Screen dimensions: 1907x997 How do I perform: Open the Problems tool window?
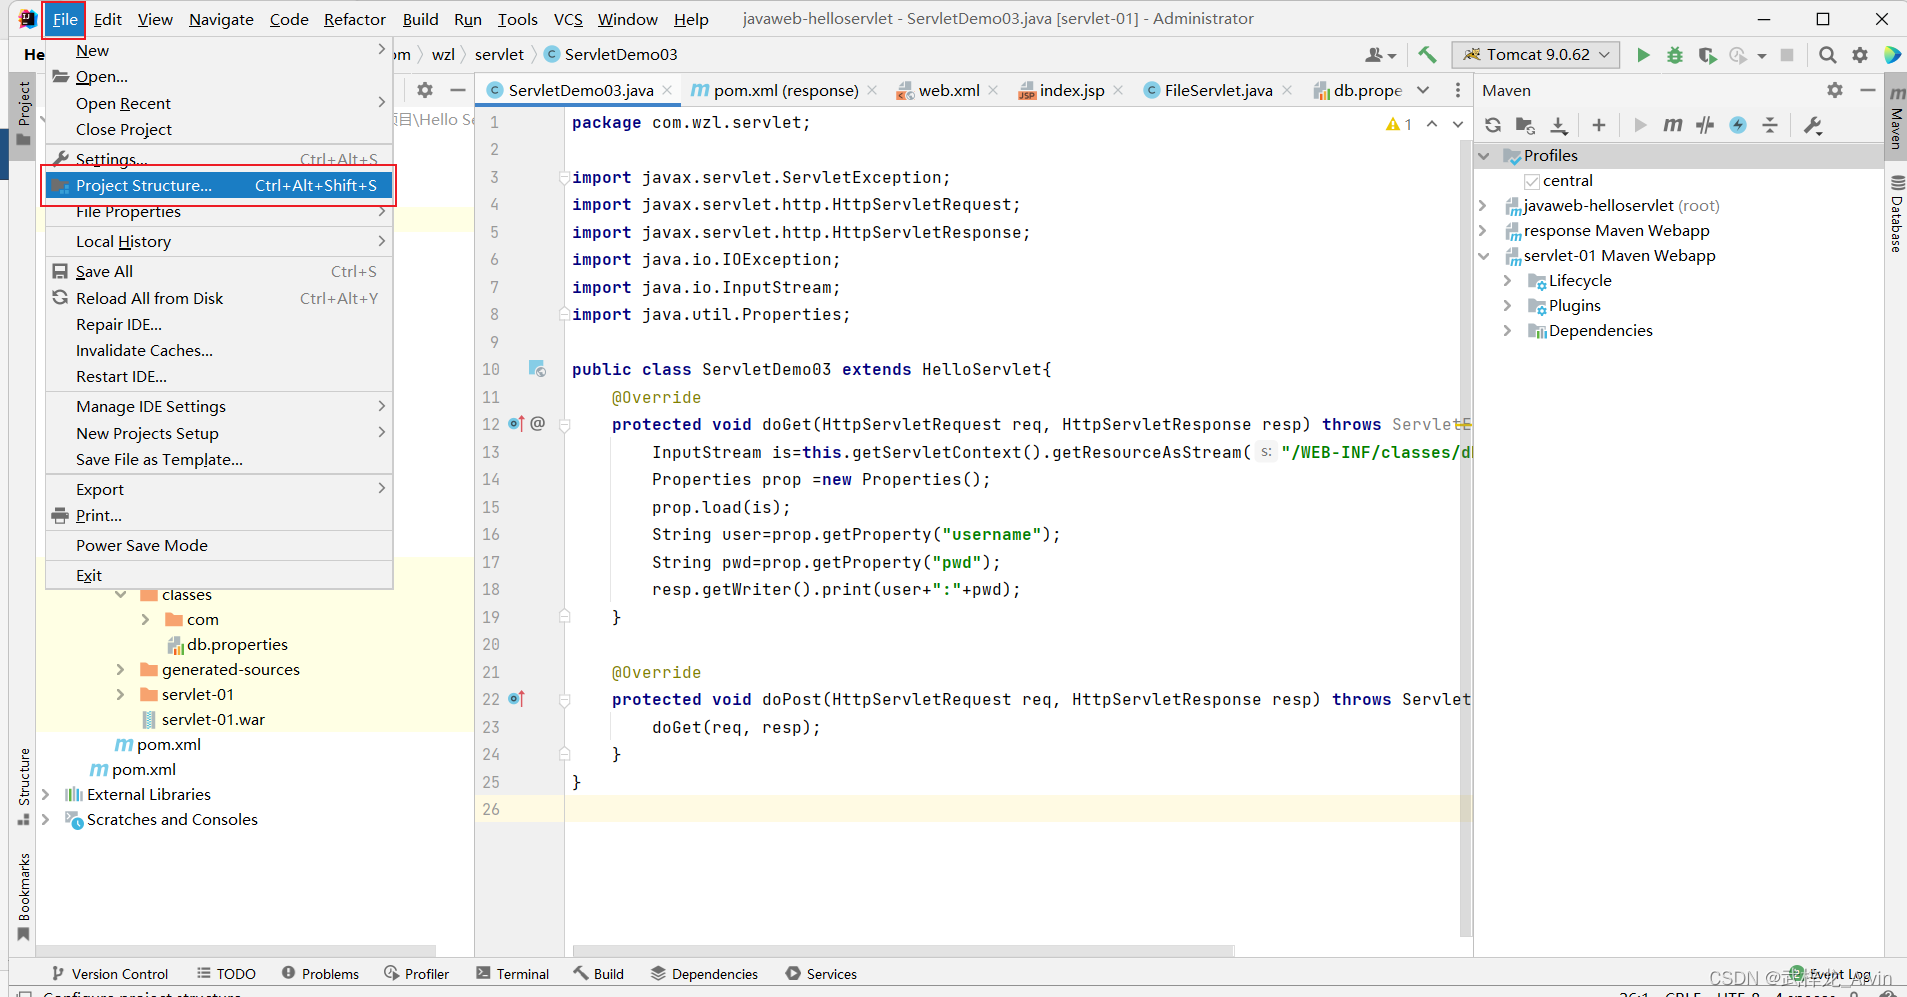(321, 974)
